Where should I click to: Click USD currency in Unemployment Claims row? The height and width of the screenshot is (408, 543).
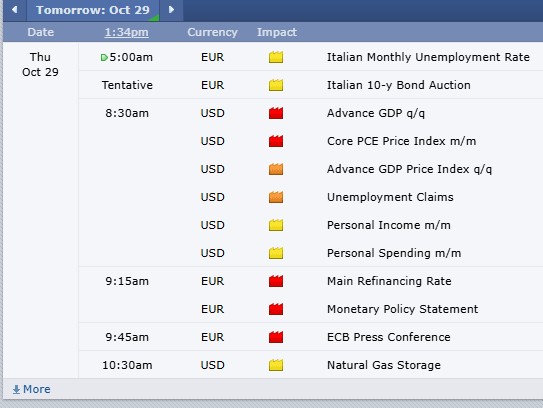pyautogui.click(x=213, y=197)
